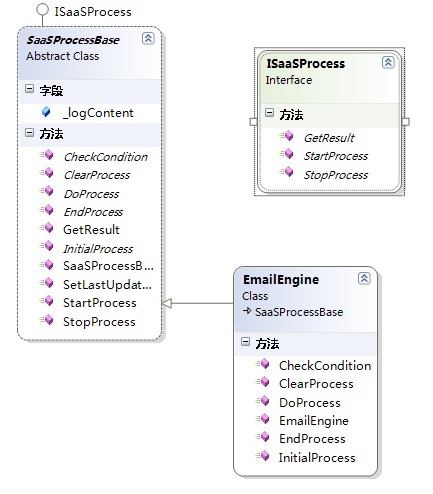Select StartProcess text in ISaaSProcess interface
Screen dimensions: 433x494
[x=336, y=156]
